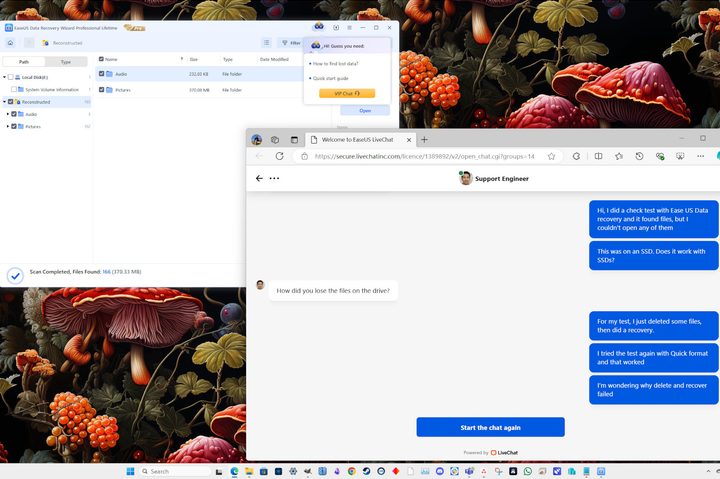Open Edge tab actions menu icon
This screenshot has width=720, height=479.
point(294,140)
